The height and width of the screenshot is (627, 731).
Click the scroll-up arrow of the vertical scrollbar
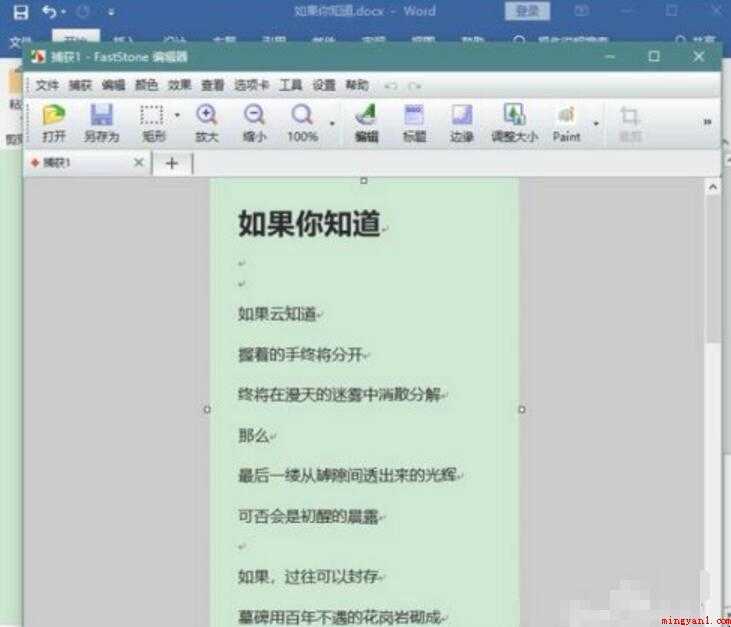[x=713, y=187]
